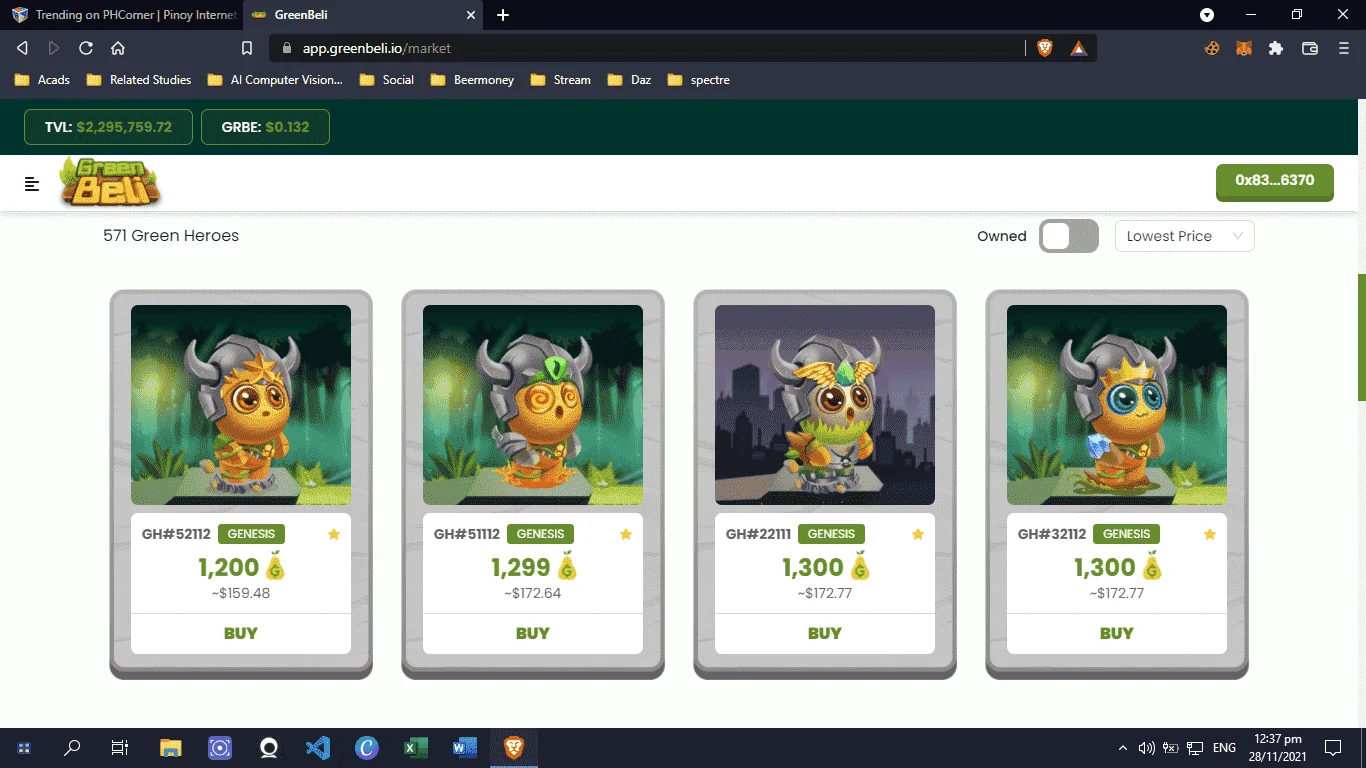Open the Extensions puzzle-piece menu
The height and width of the screenshot is (768, 1366).
click(1276, 48)
